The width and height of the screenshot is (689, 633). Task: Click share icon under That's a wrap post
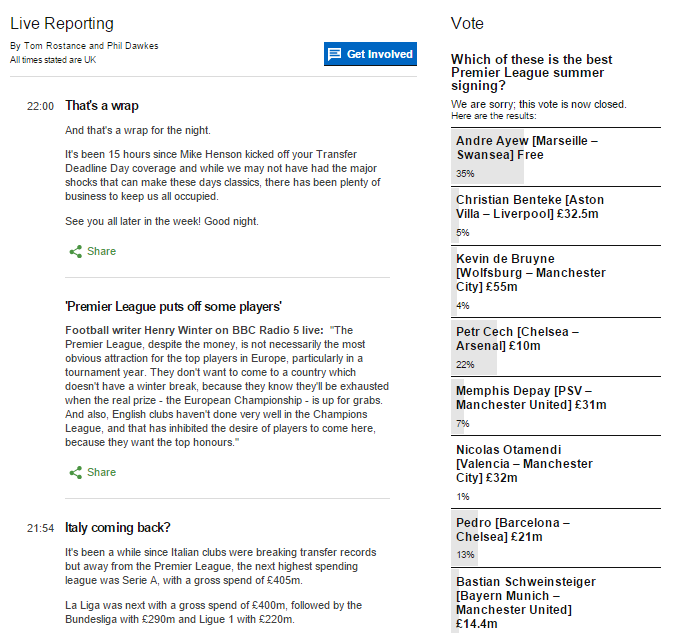click(x=76, y=251)
